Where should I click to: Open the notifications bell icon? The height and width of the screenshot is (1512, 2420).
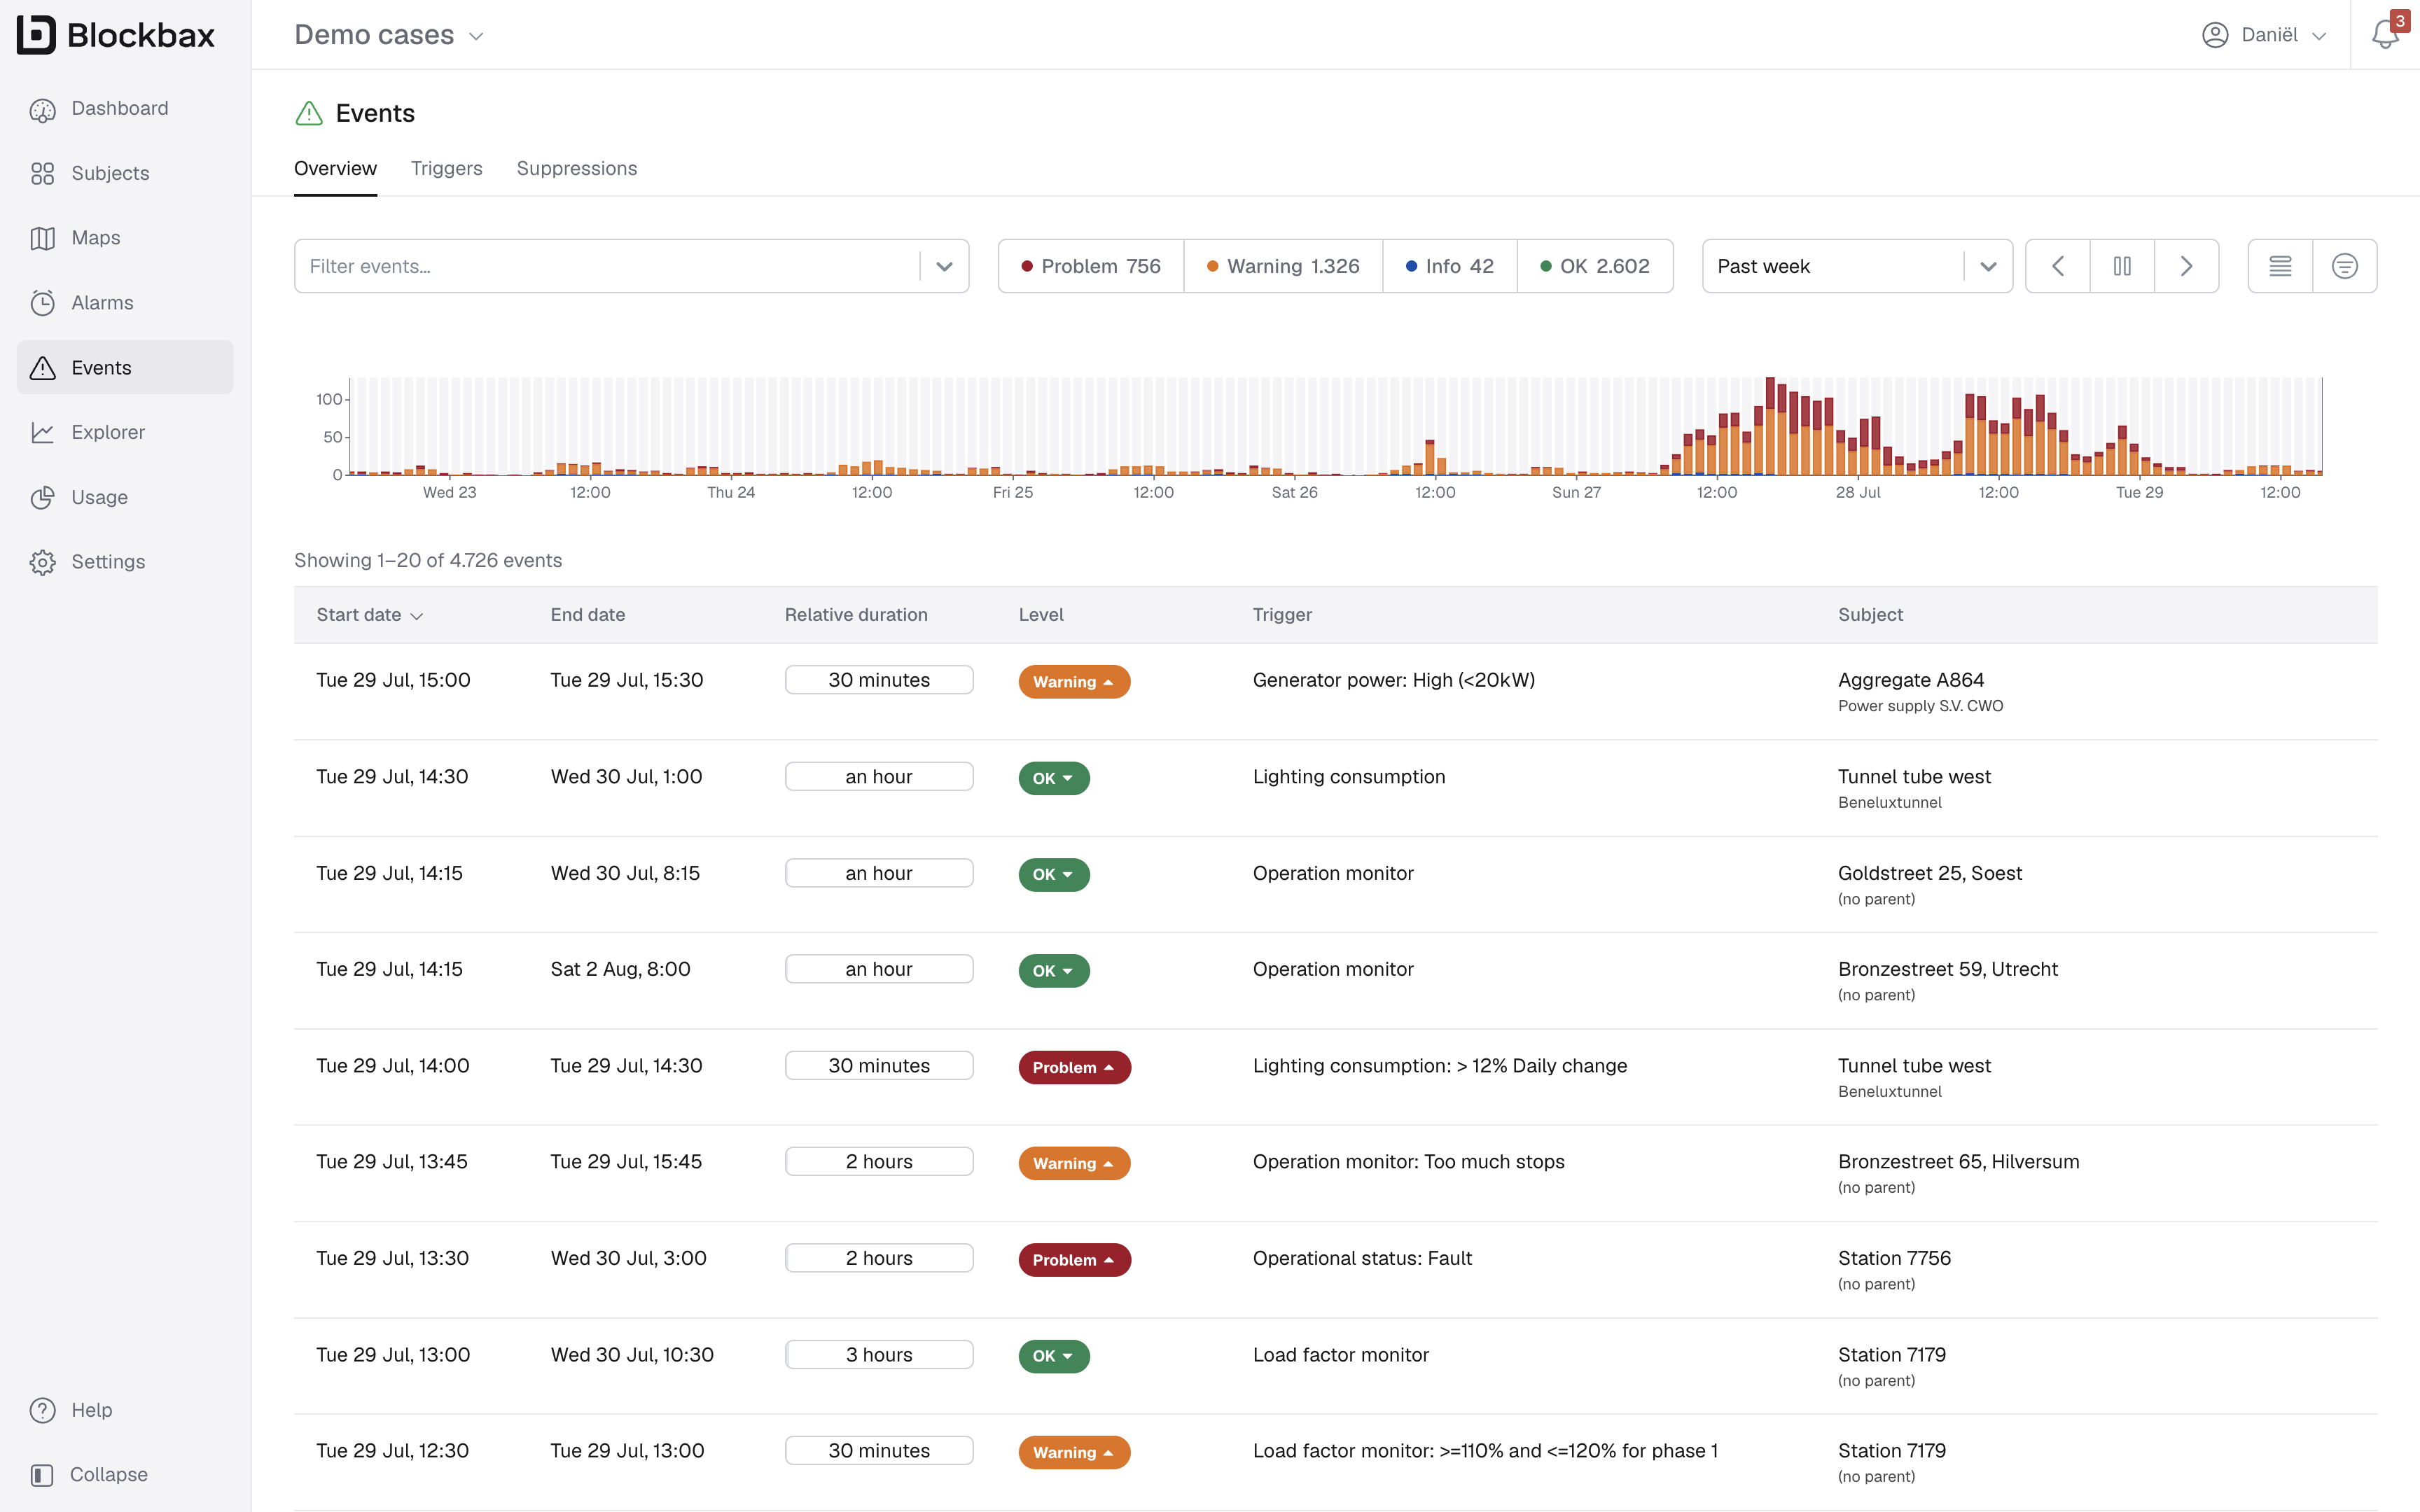[x=2384, y=35]
